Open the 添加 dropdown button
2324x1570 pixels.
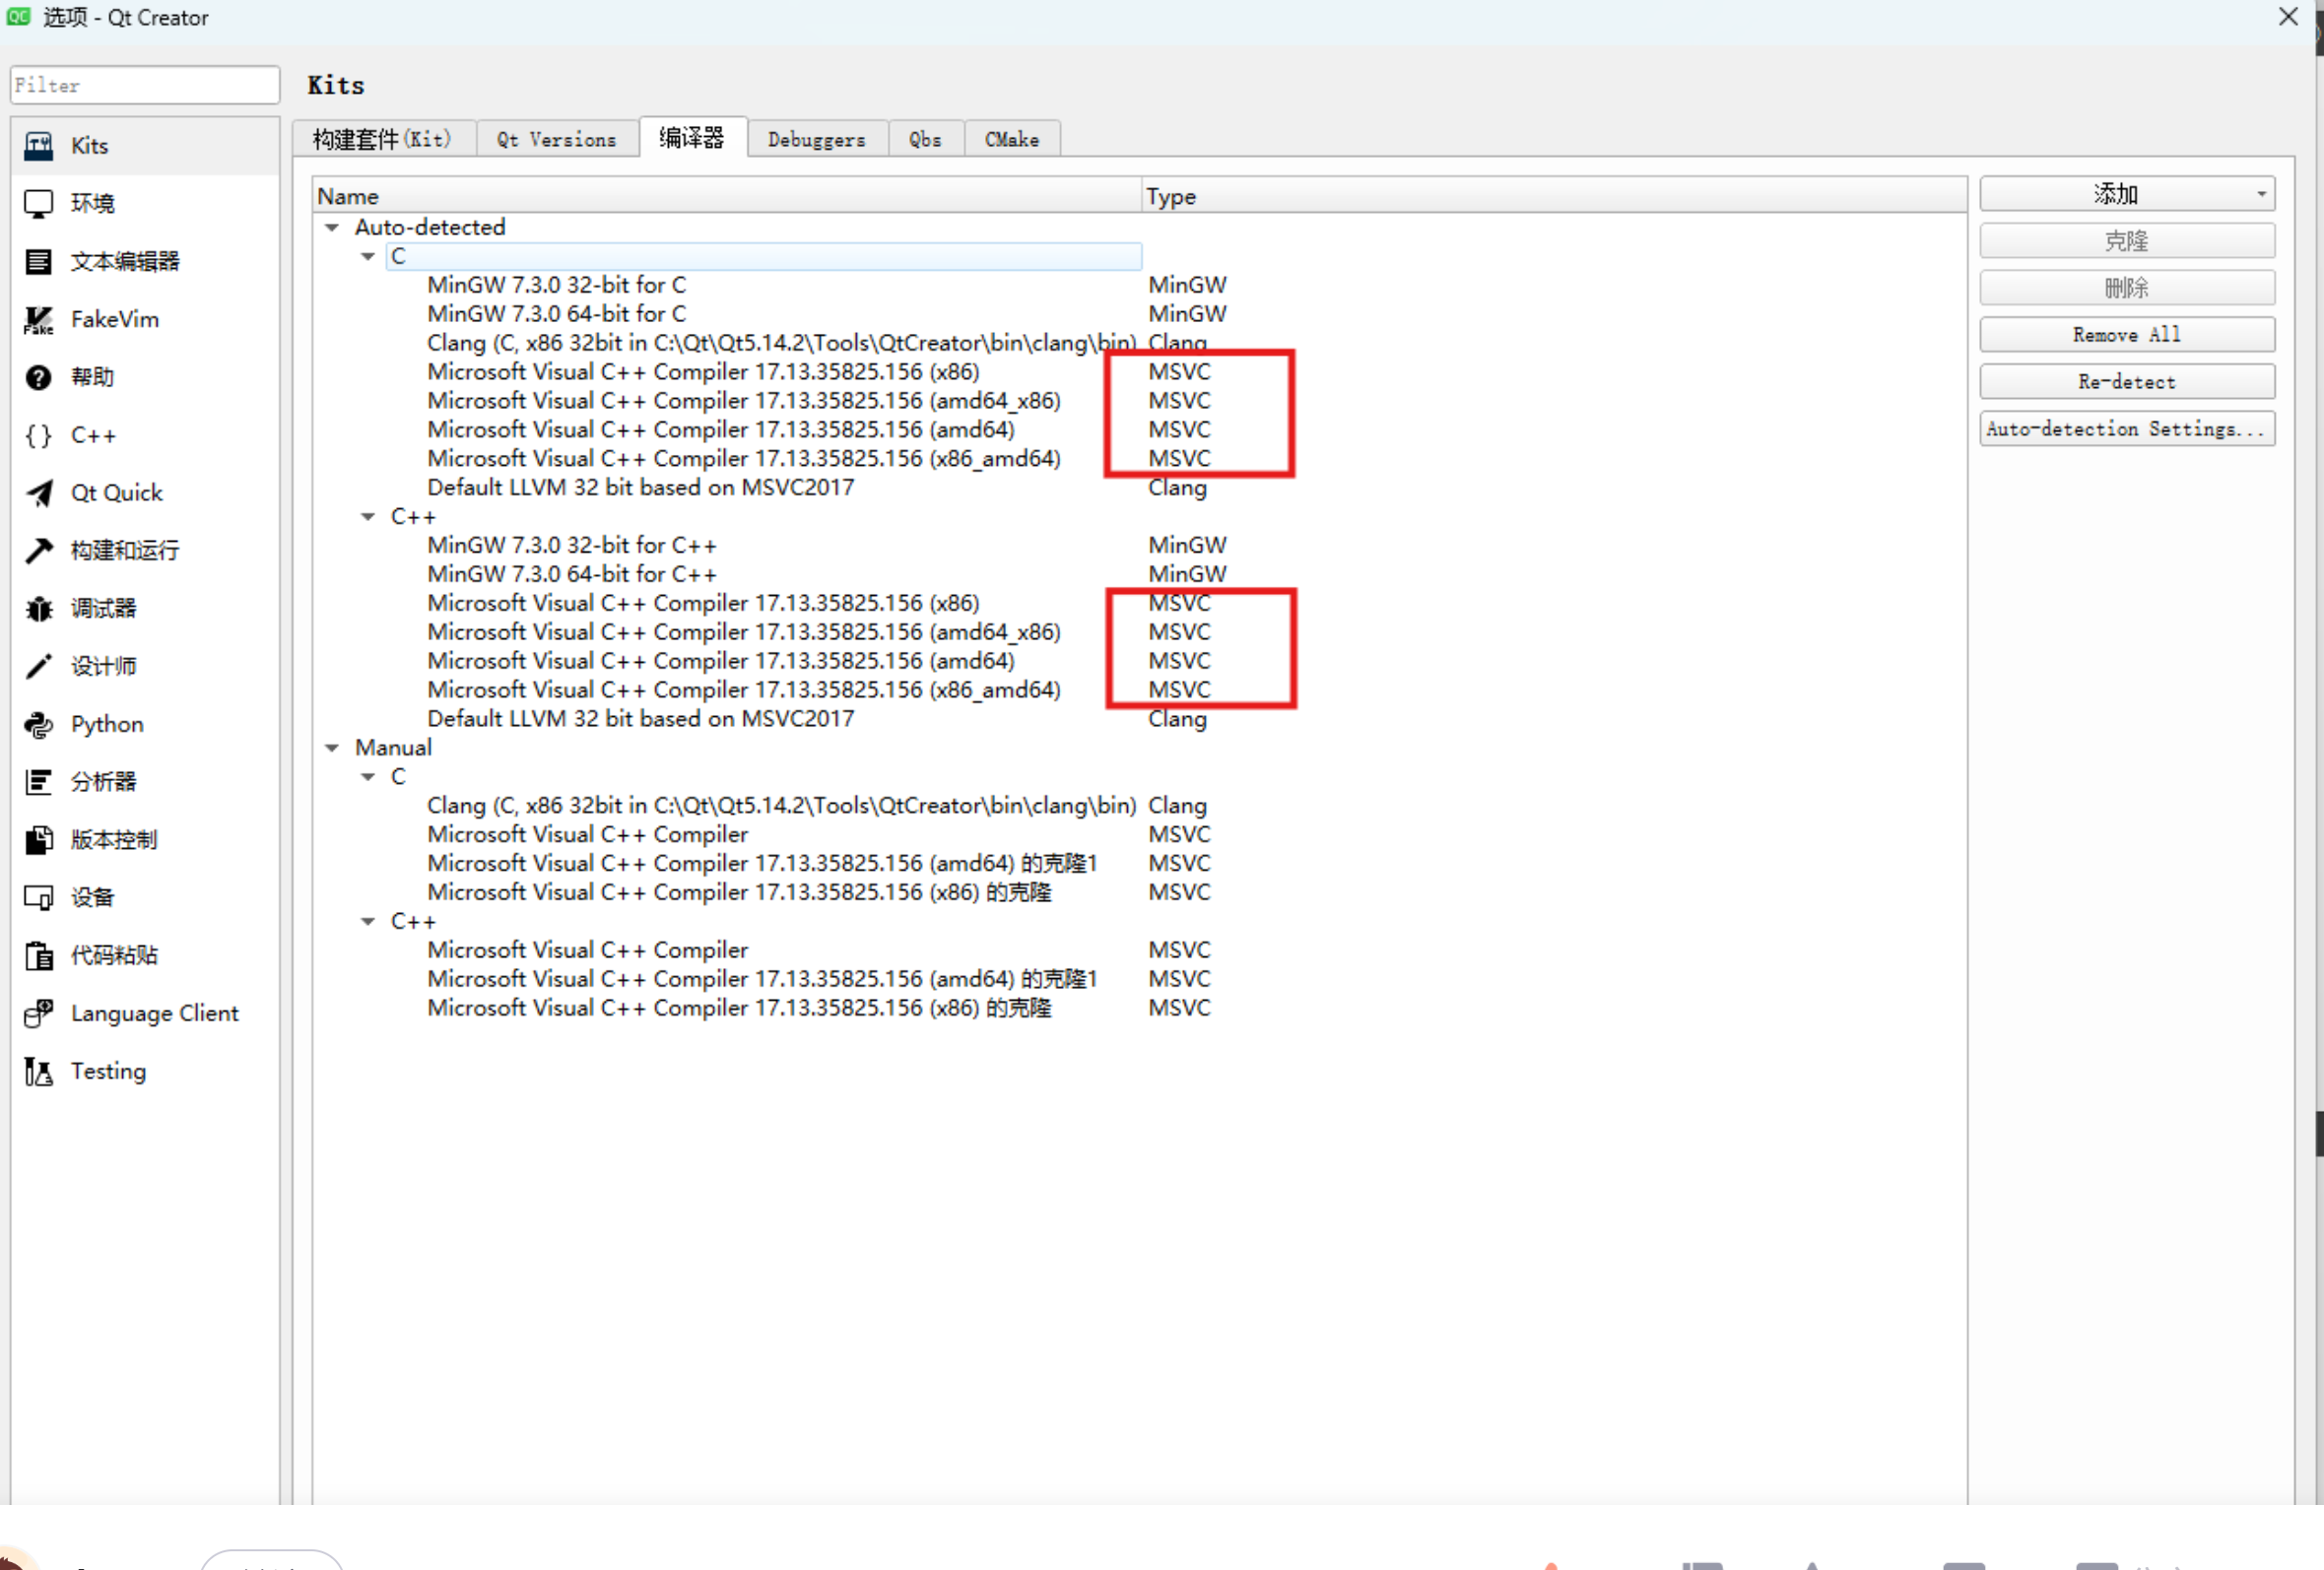point(2126,194)
